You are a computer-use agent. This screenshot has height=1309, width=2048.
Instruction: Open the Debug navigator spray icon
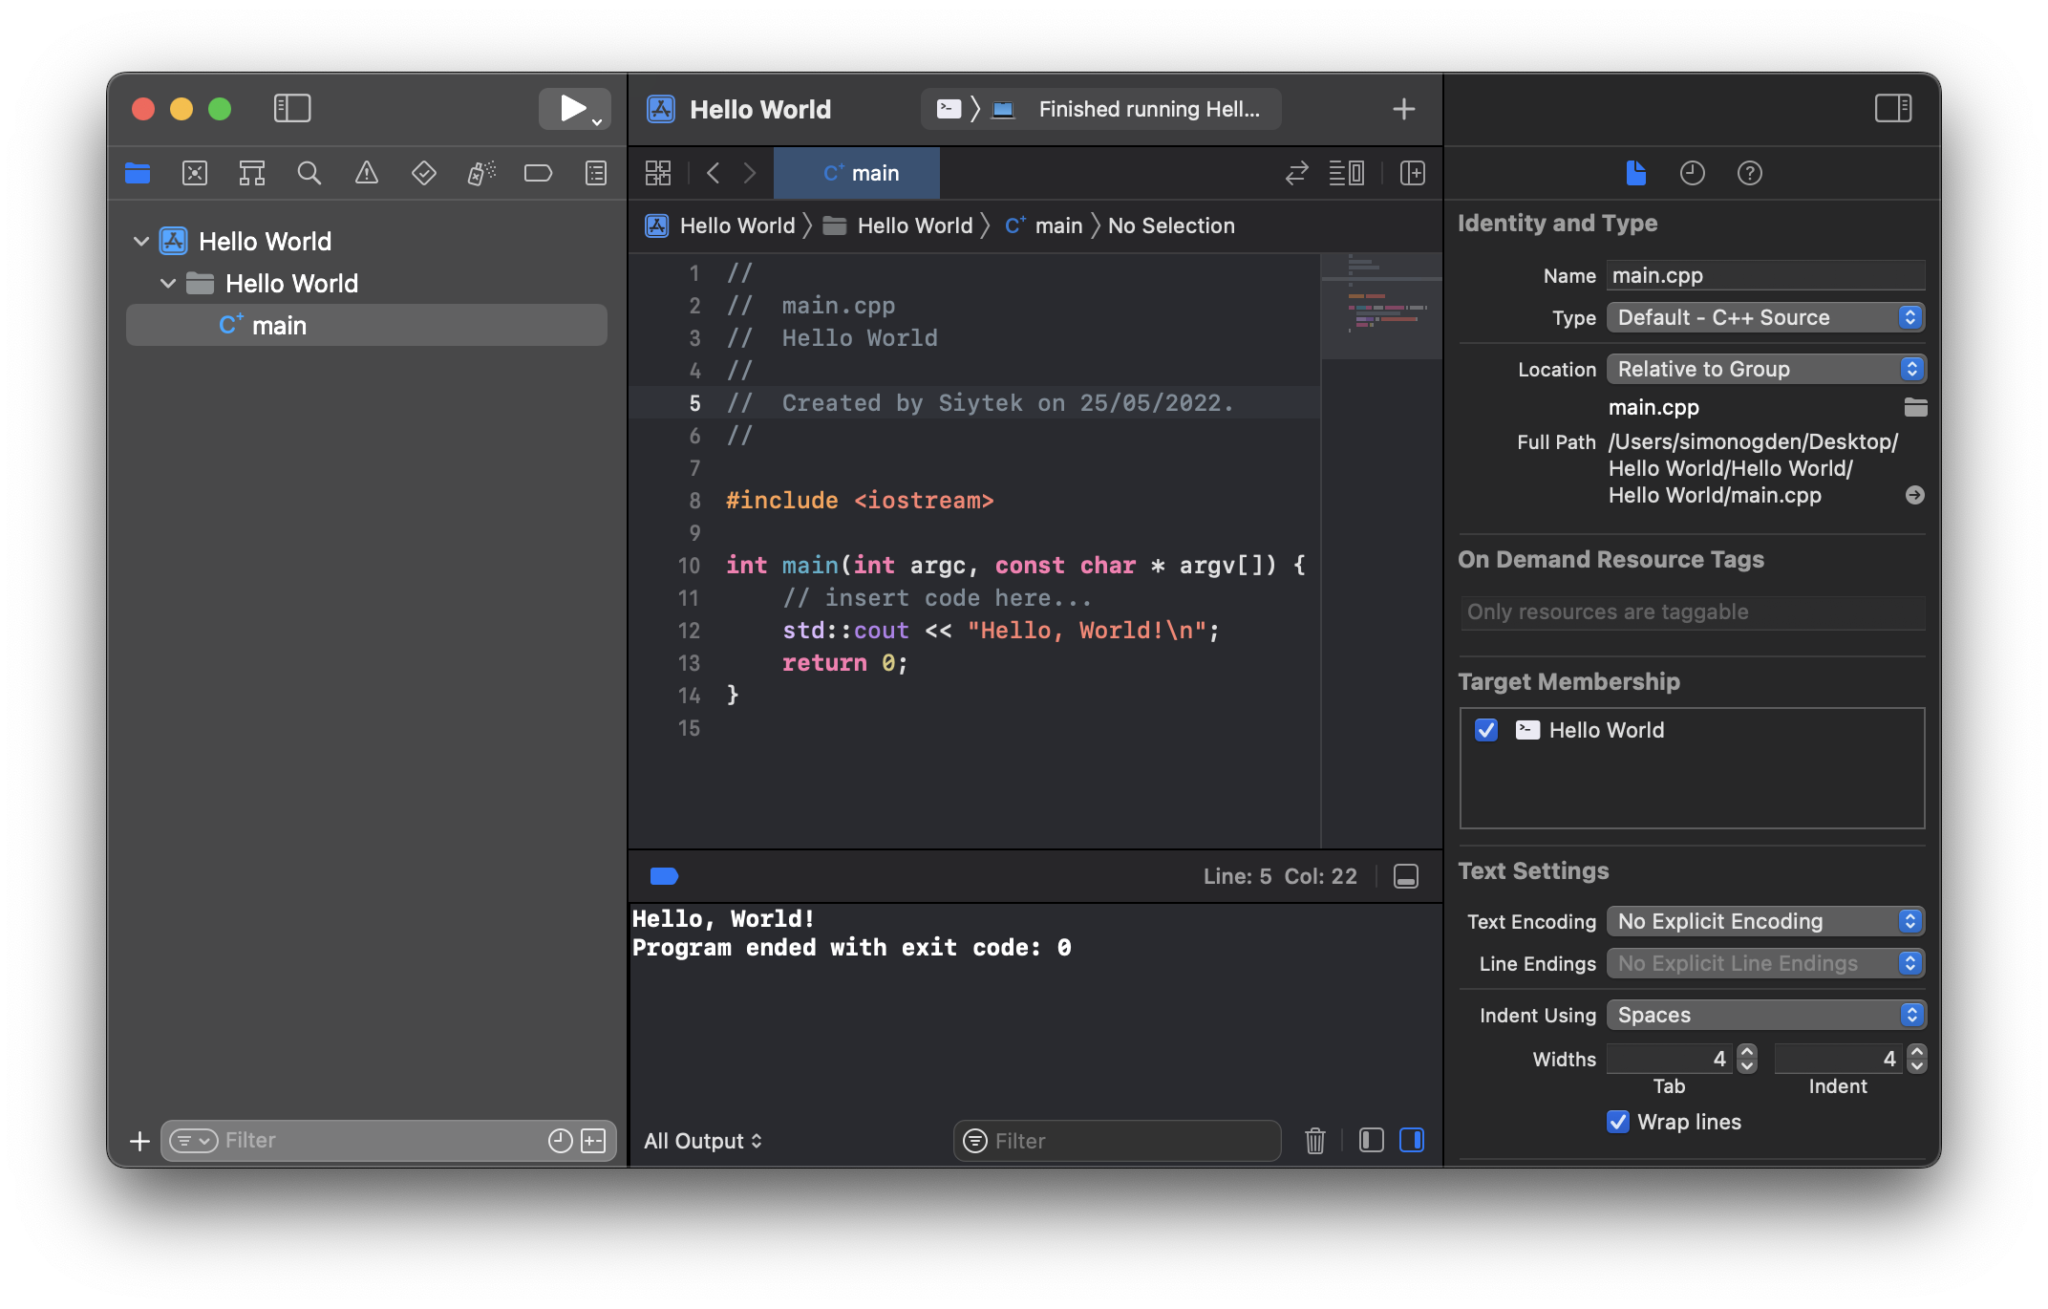tap(480, 172)
